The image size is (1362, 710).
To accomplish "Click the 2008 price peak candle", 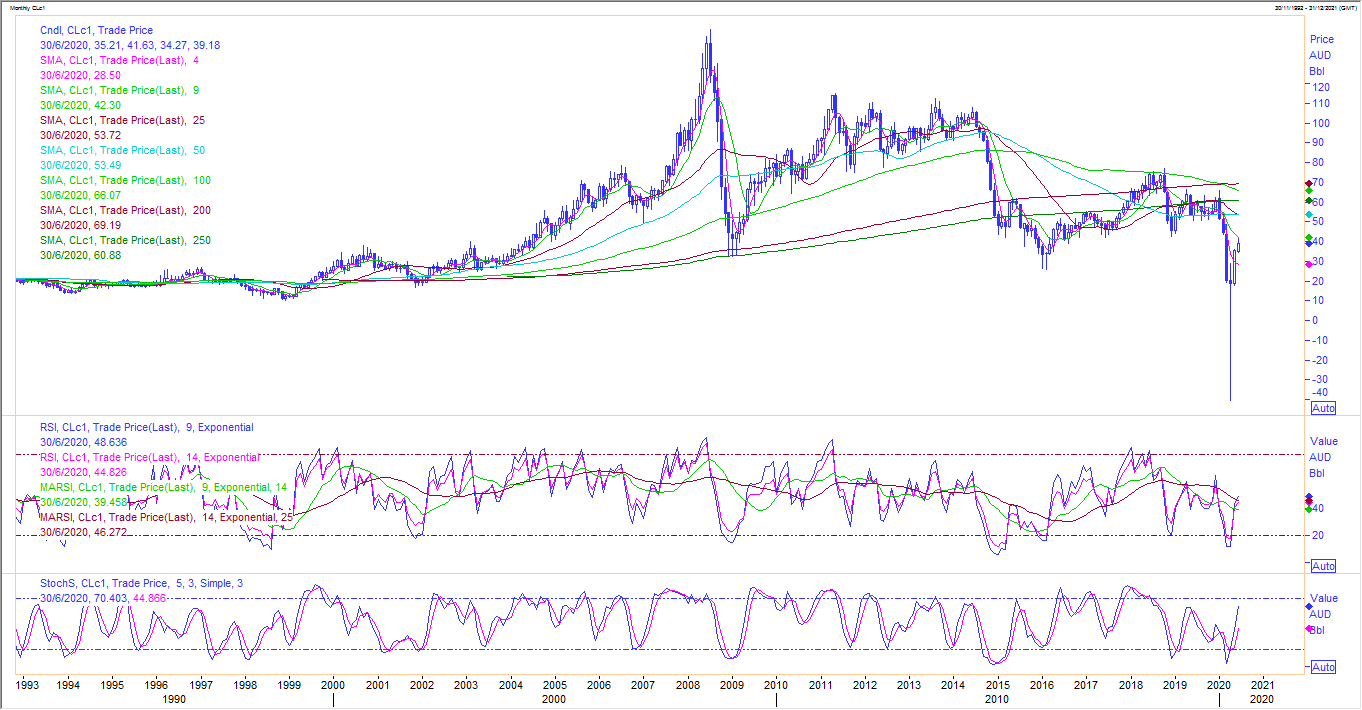I will pos(709,55).
